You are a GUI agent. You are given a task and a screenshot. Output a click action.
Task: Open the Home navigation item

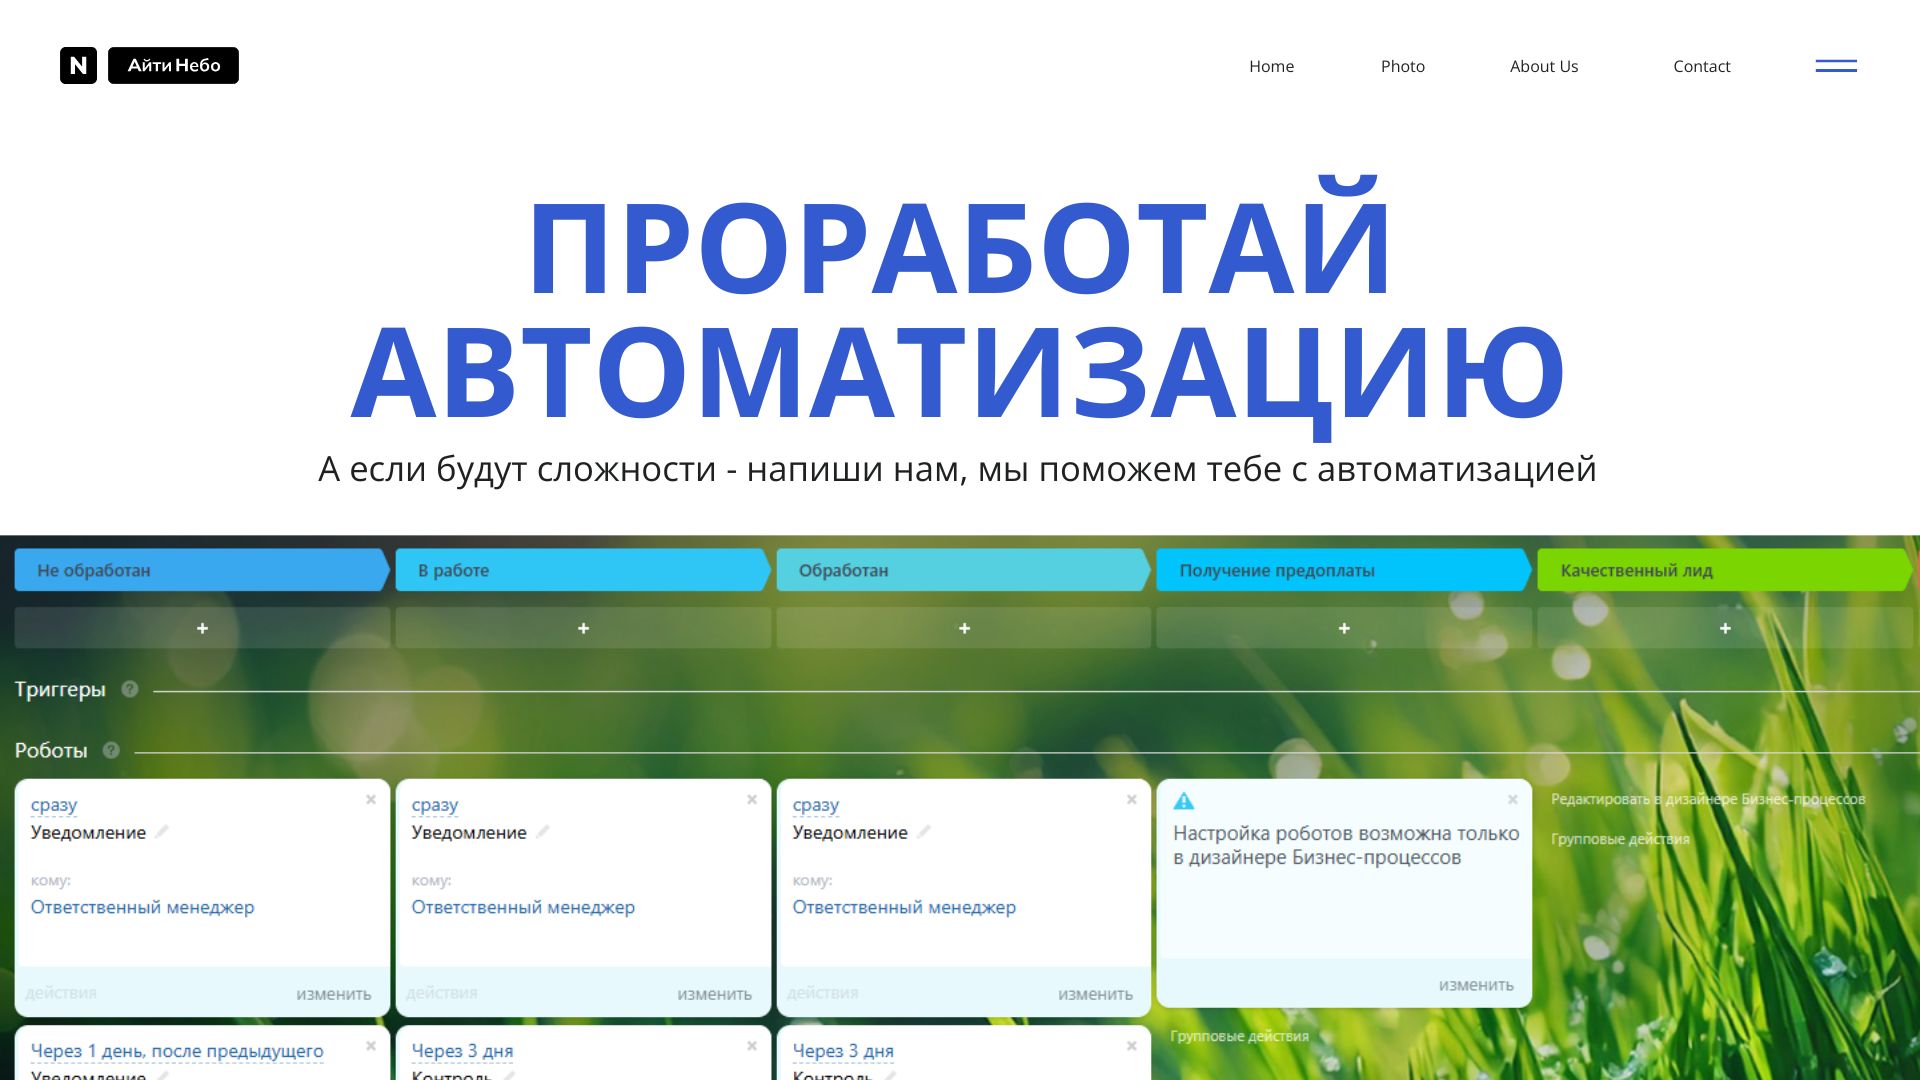point(1271,66)
